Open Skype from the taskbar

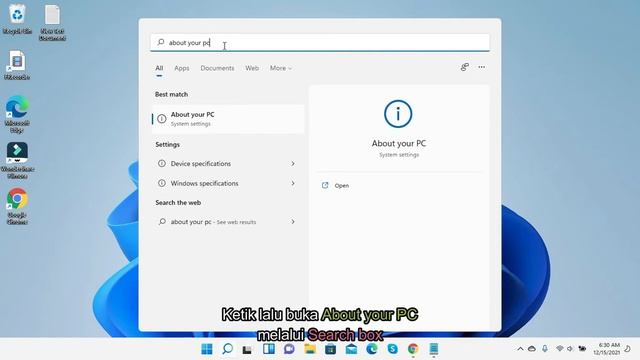coord(393,349)
